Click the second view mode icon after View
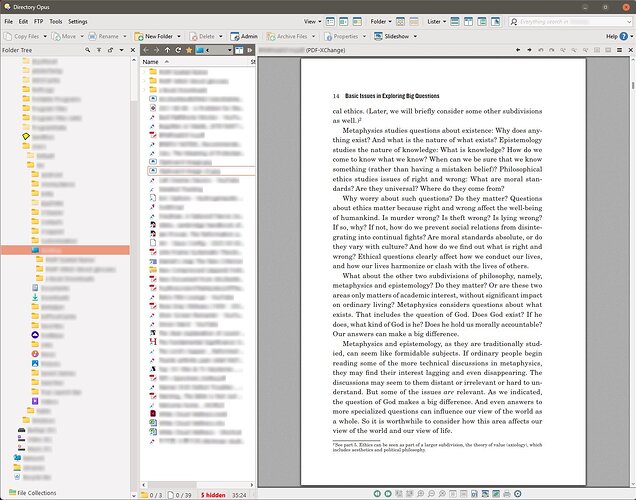 [x=344, y=21]
